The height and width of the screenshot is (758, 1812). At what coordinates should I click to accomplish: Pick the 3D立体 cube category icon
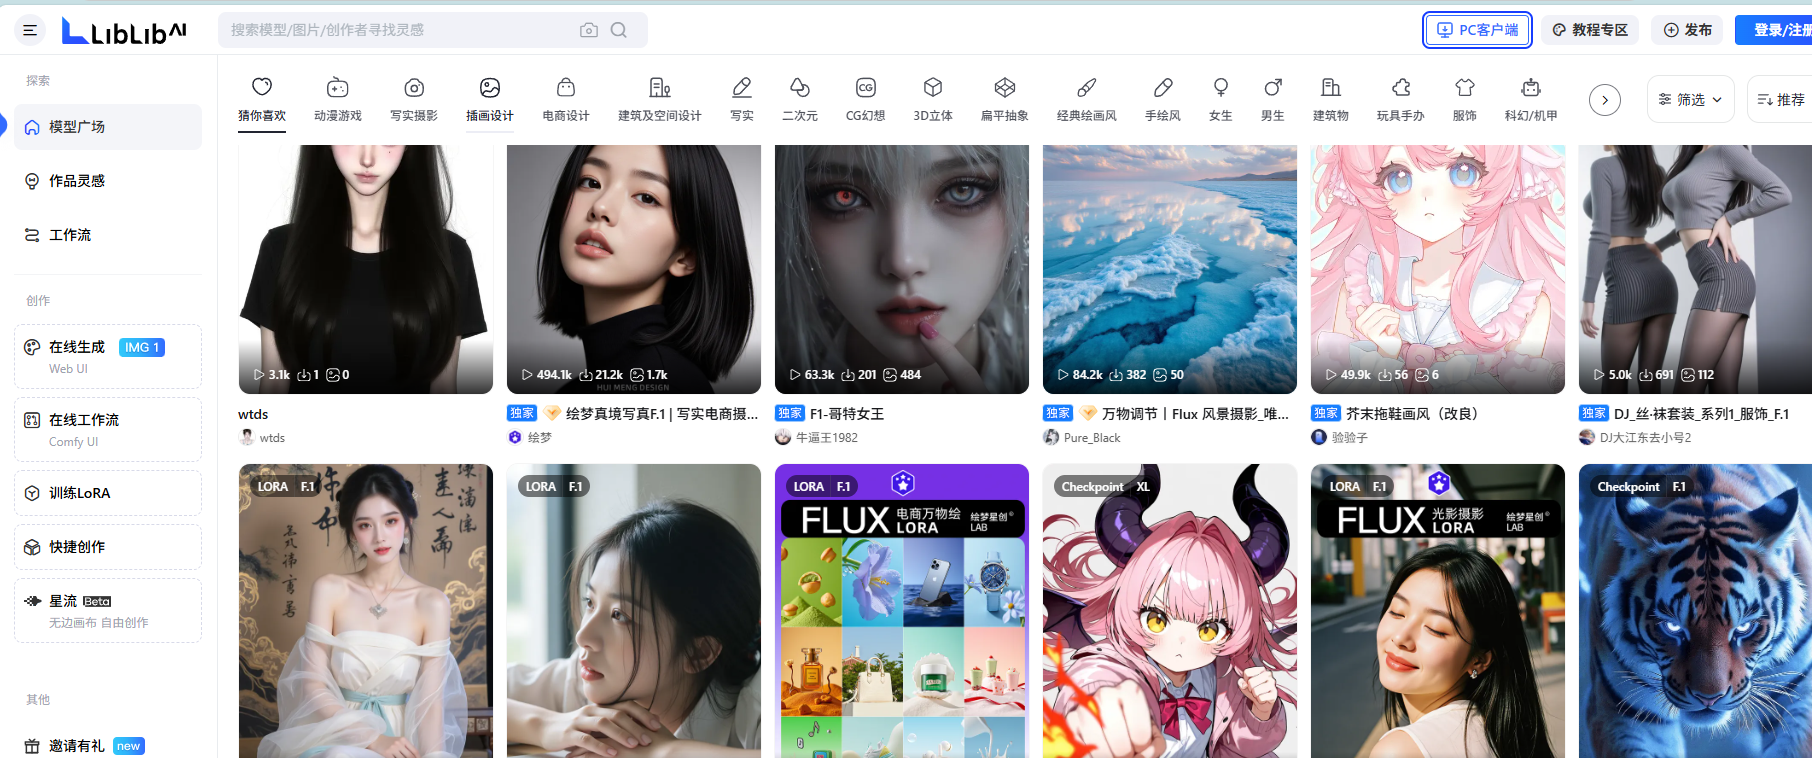tap(933, 88)
